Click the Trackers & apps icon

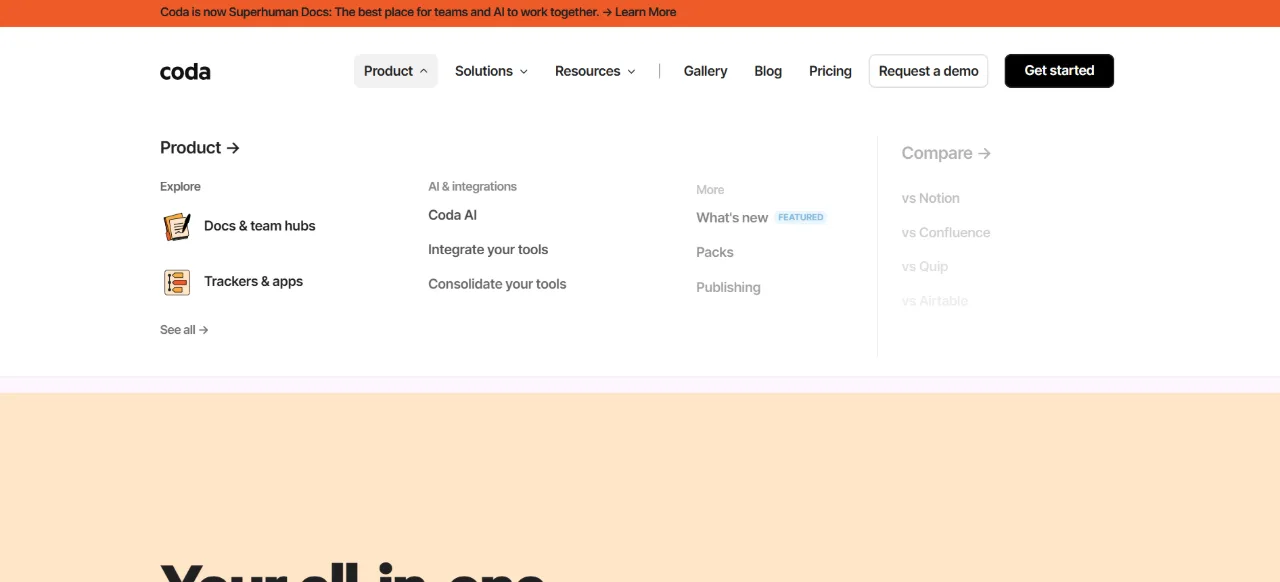(x=177, y=282)
